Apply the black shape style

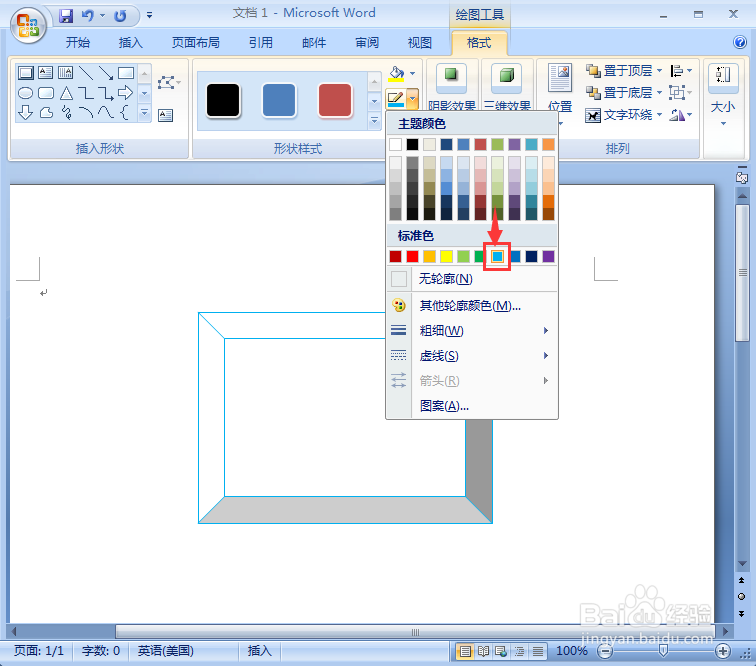(223, 100)
